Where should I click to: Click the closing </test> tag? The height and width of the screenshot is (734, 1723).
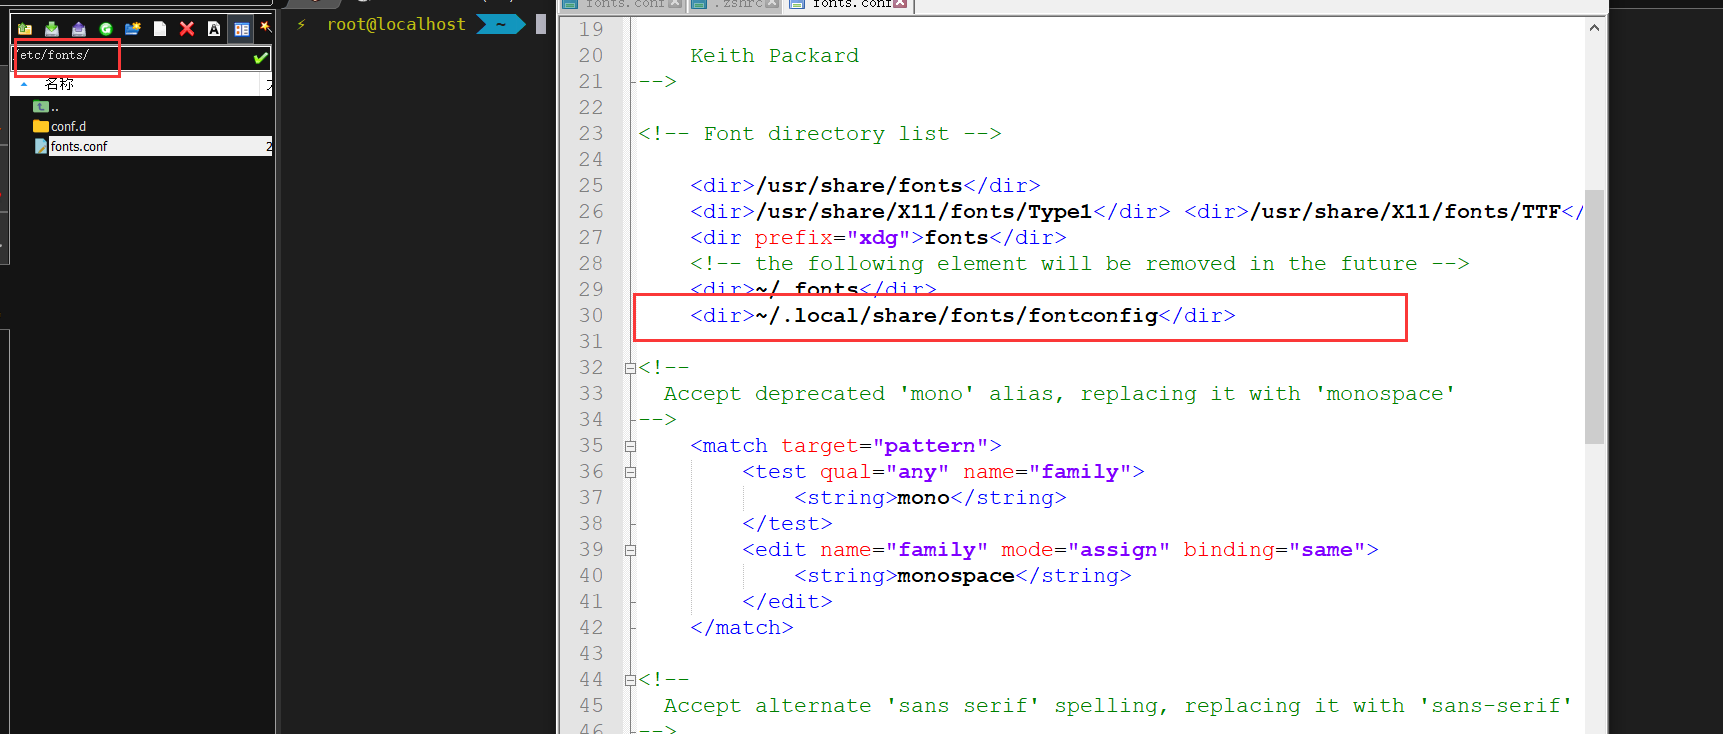click(x=787, y=524)
